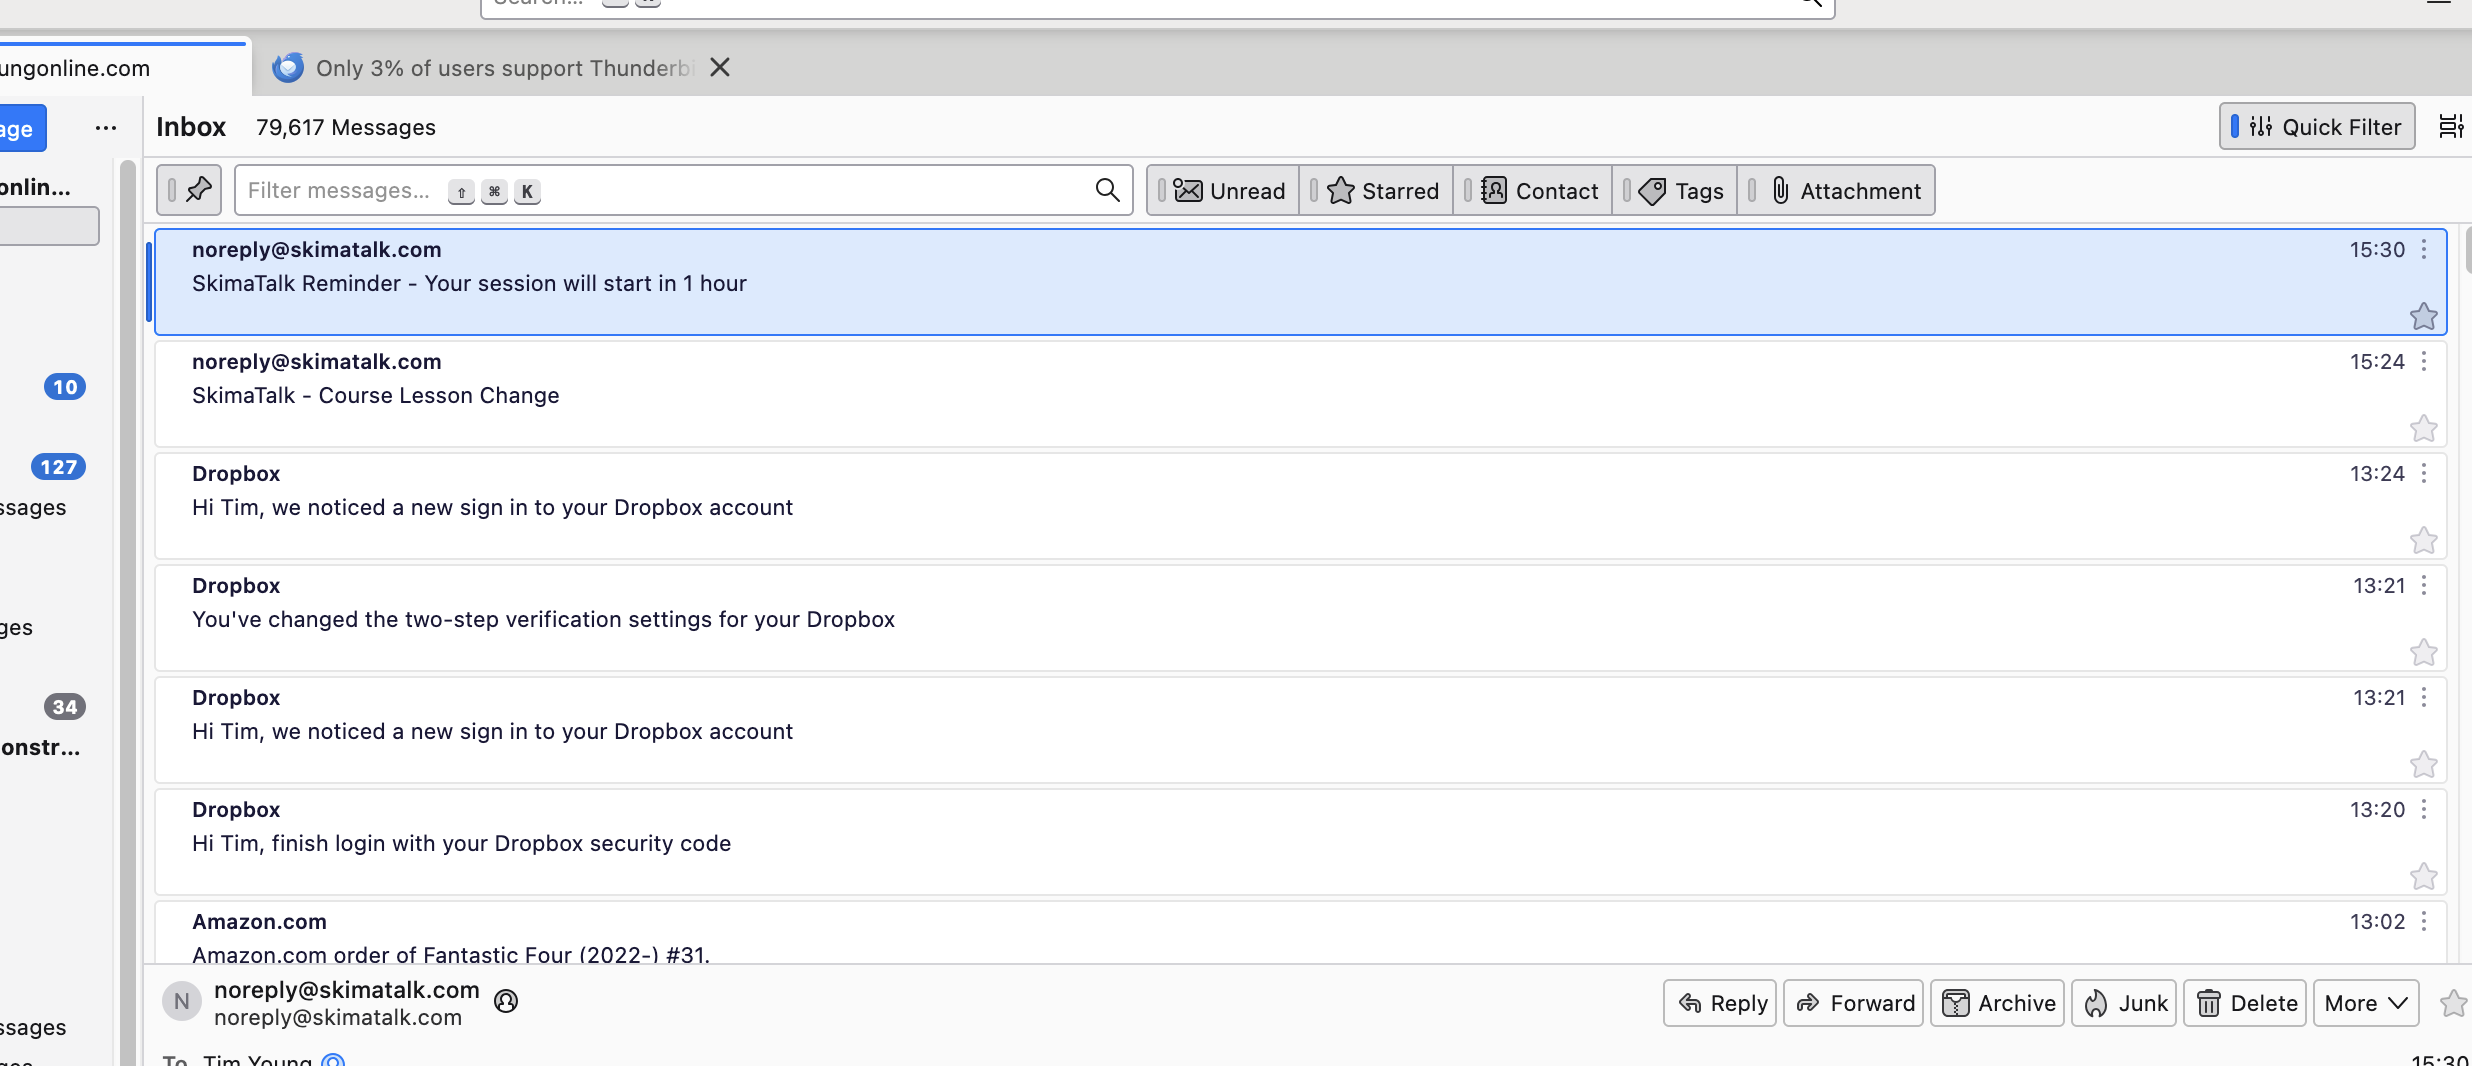
Task: Select the SkimaTalk Reminder email
Action: tap(1300, 282)
